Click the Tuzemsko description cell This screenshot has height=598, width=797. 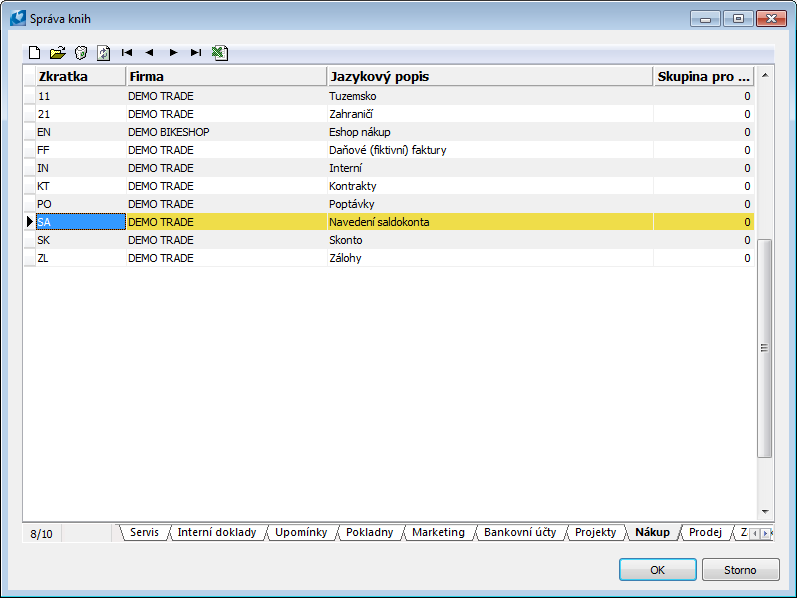point(490,96)
